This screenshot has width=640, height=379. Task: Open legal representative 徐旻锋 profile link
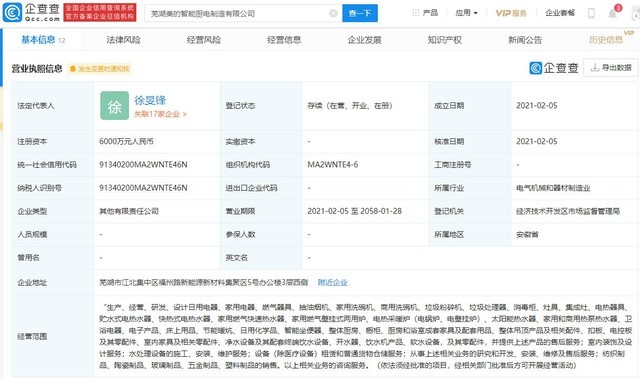tap(150, 100)
